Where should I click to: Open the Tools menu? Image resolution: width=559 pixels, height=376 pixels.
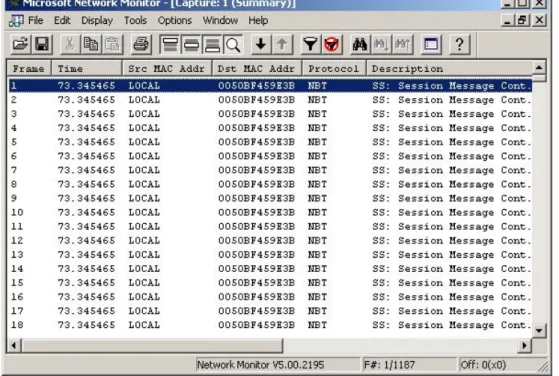point(135,21)
